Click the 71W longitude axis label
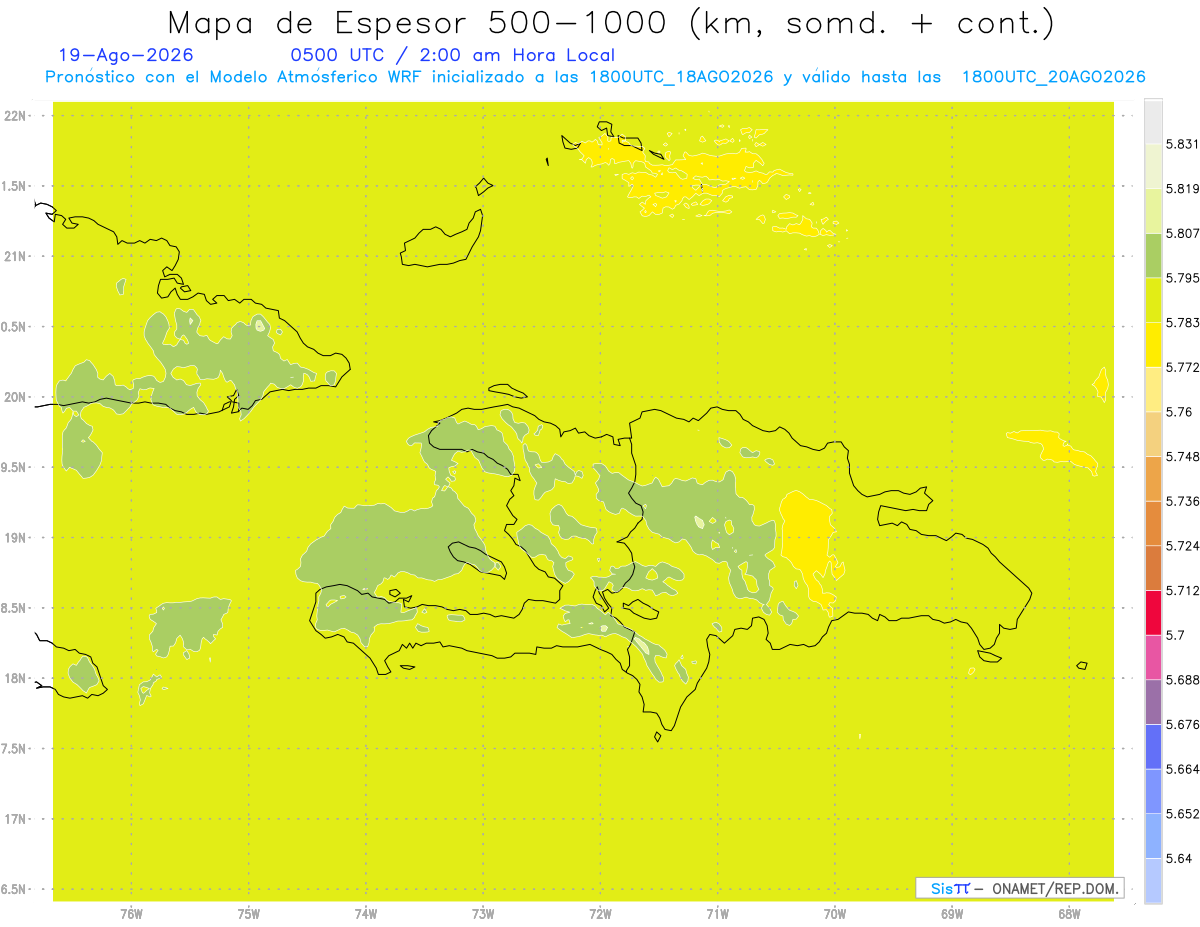 point(717,914)
